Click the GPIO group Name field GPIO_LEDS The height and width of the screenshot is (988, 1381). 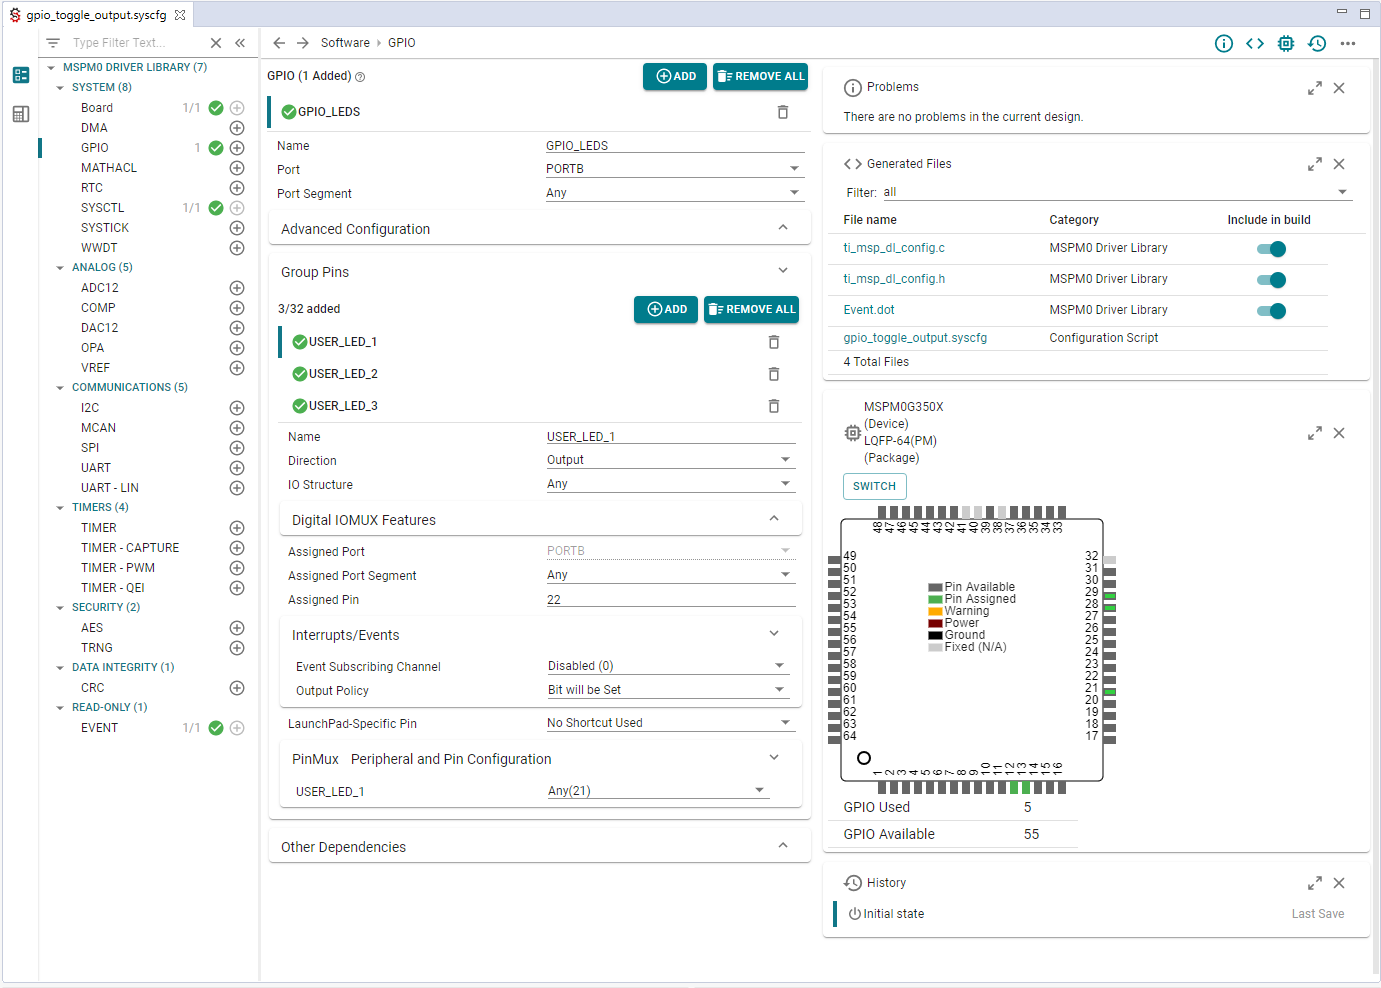click(x=675, y=146)
